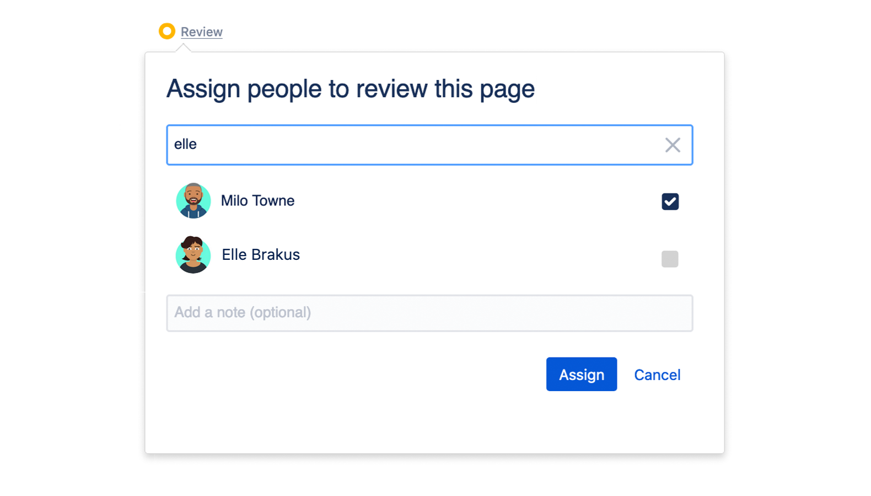Click Elle Brakus's avatar picture

[193, 255]
